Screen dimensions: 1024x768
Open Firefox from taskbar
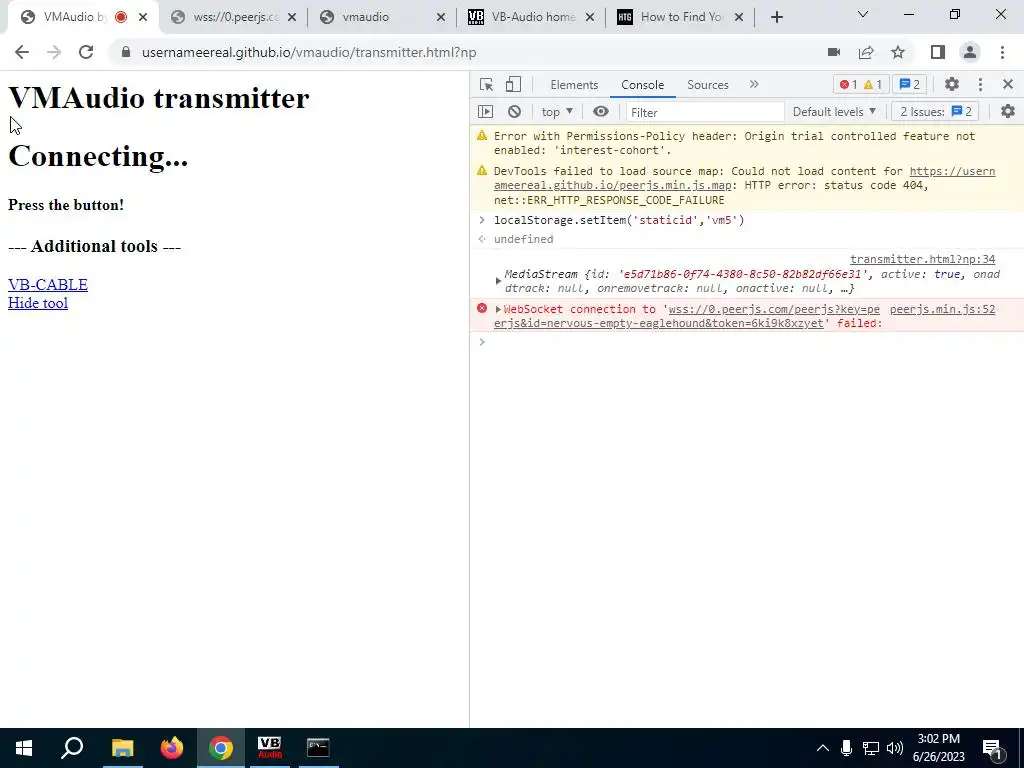click(172, 748)
